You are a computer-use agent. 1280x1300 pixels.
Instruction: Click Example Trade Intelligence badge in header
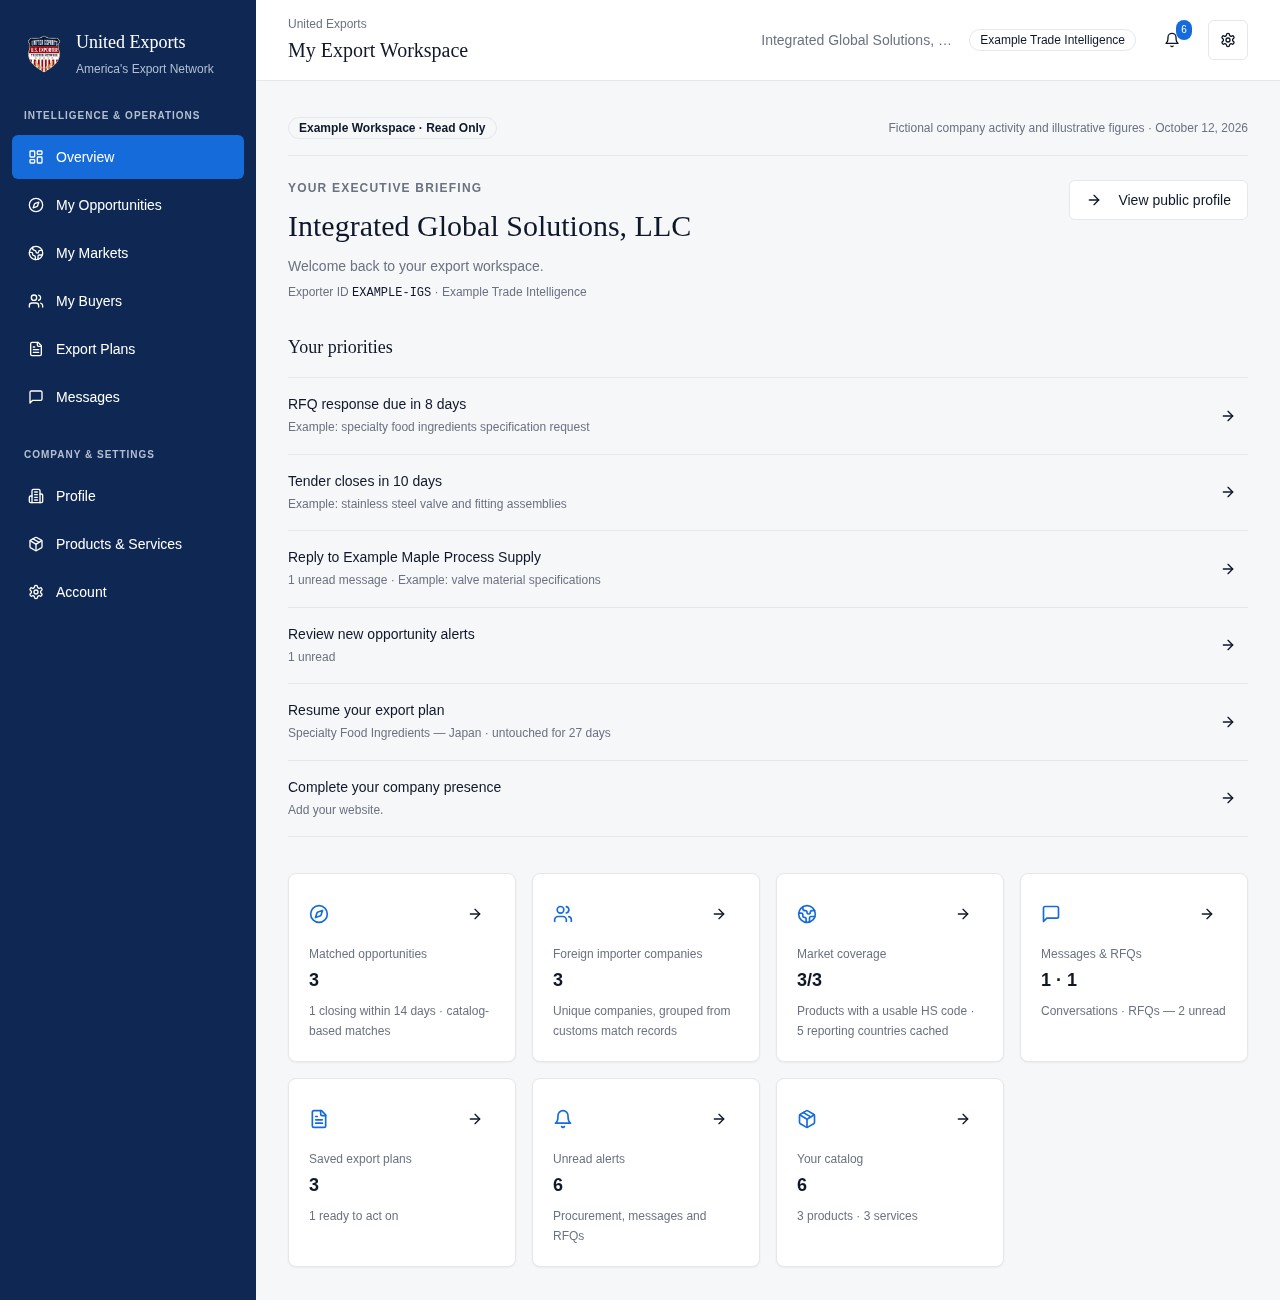[1052, 40]
